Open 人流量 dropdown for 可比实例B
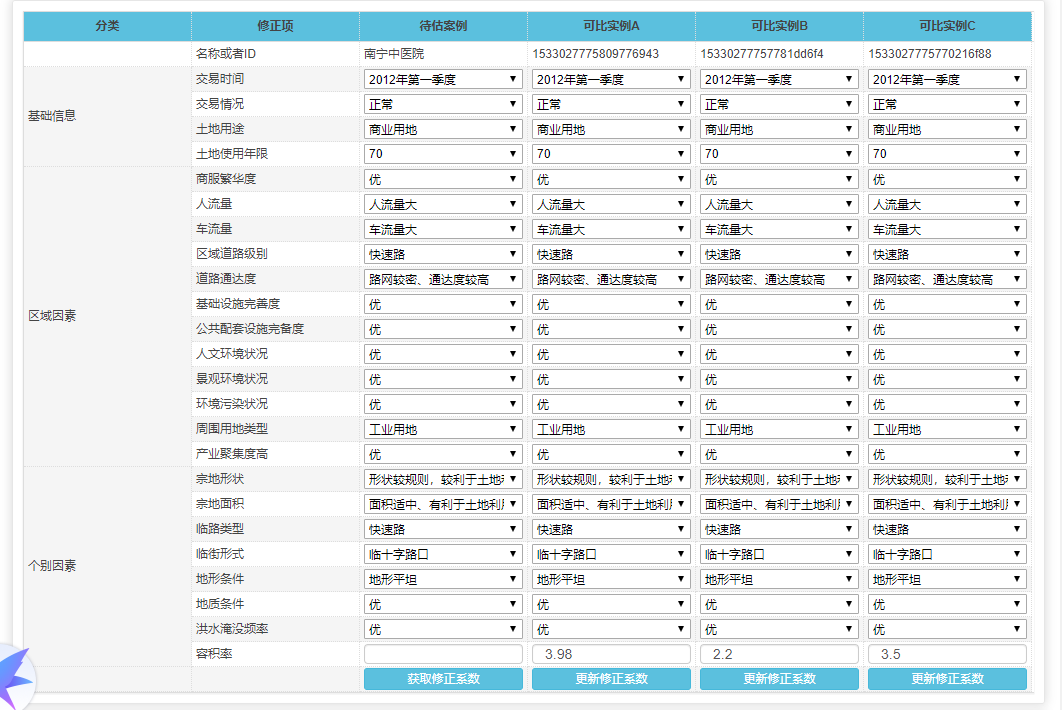This screenshot has width=1062, height=710. 779,204
